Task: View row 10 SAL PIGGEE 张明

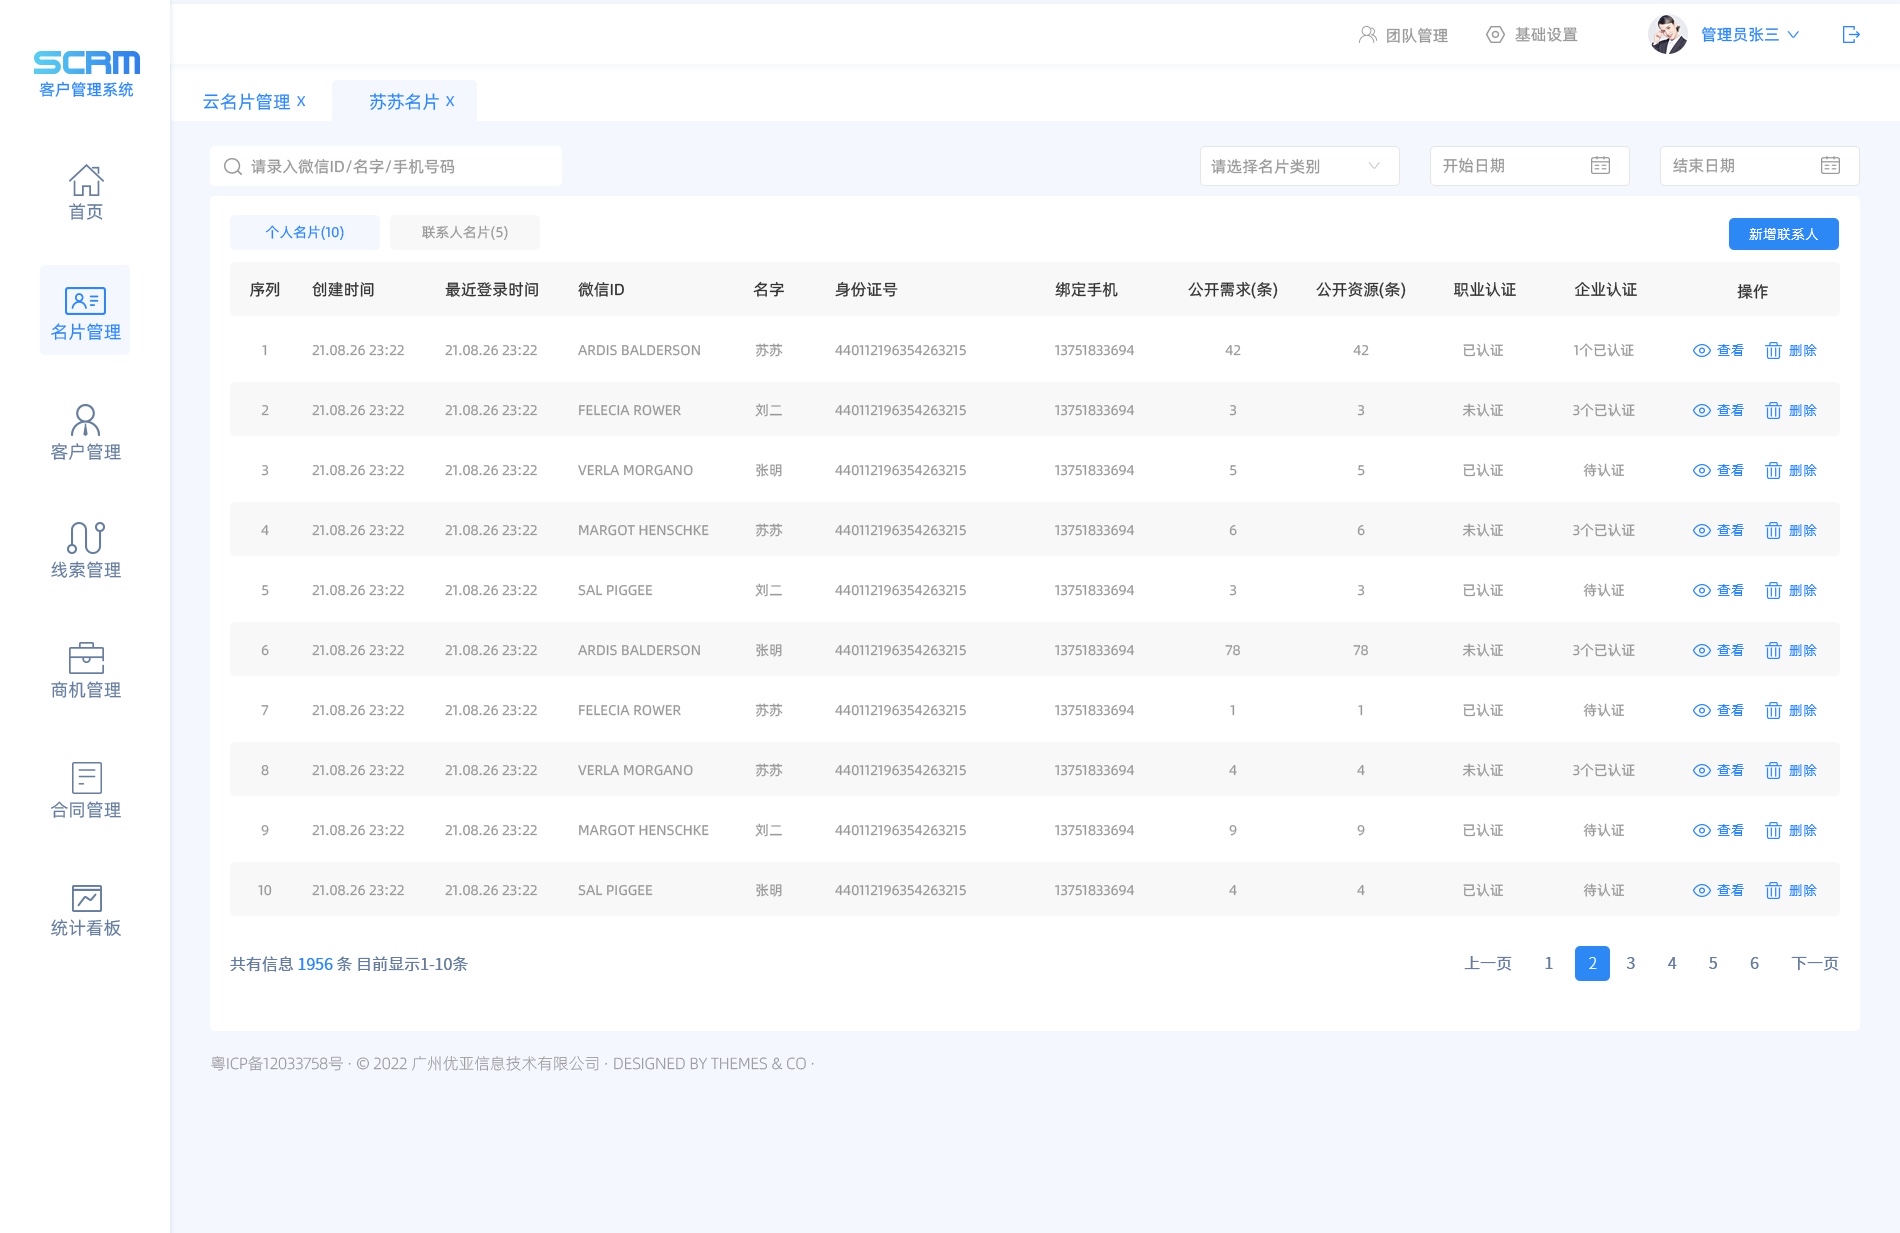Action: coord(1718,890)
